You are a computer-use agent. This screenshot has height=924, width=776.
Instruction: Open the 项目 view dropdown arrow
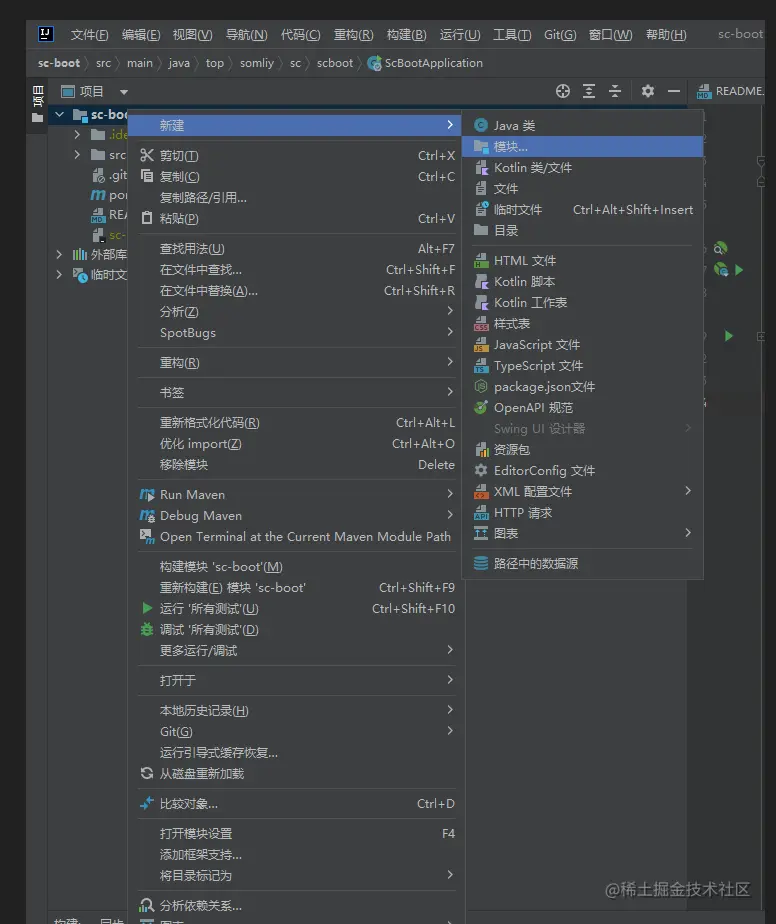click(x=124, y=92)
